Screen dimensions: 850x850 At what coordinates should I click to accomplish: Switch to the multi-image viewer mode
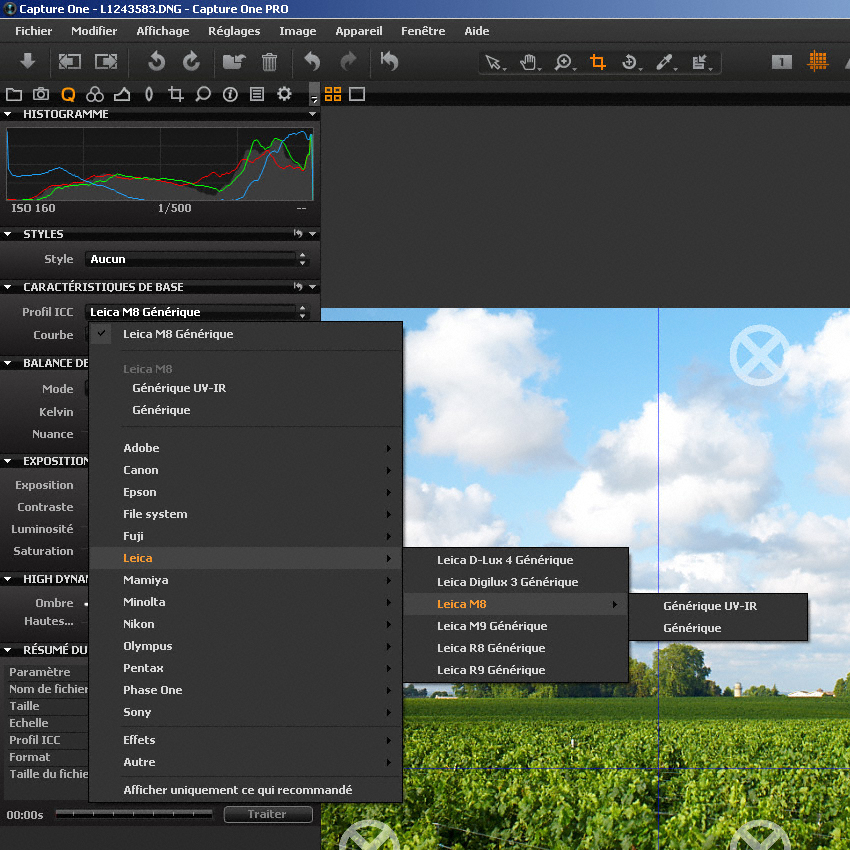click(x=333, y=94)
